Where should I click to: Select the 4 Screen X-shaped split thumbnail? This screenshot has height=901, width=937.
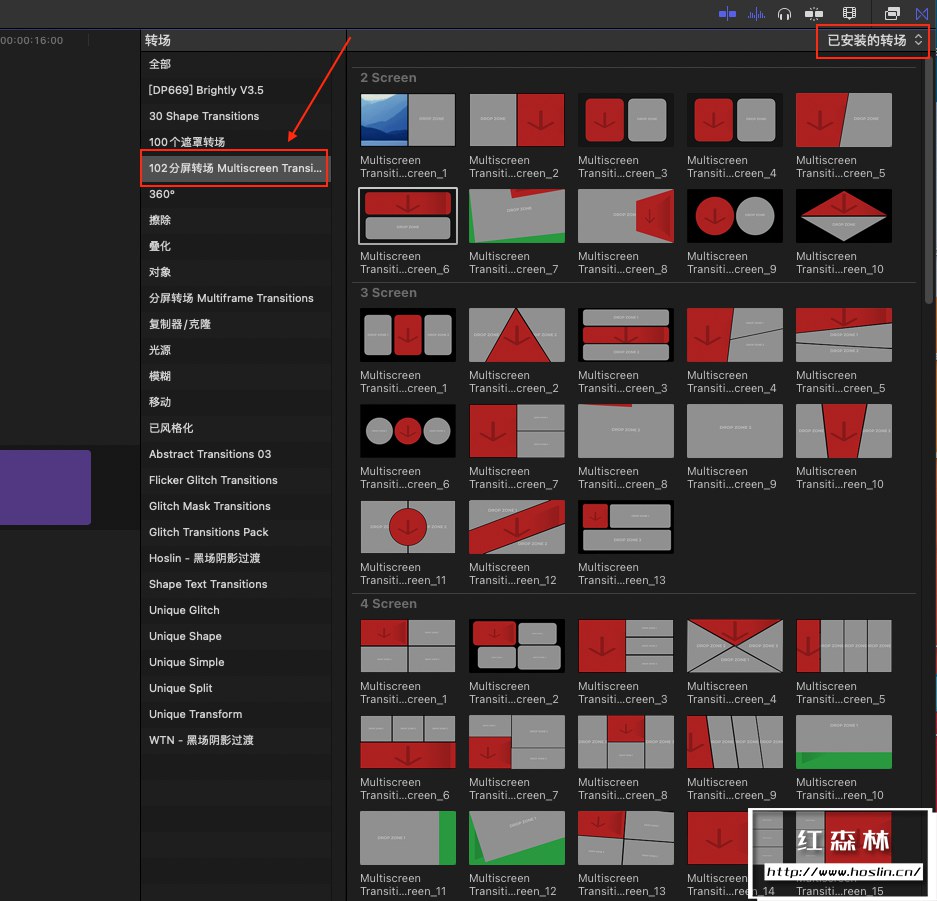click(x=735, y=646)
